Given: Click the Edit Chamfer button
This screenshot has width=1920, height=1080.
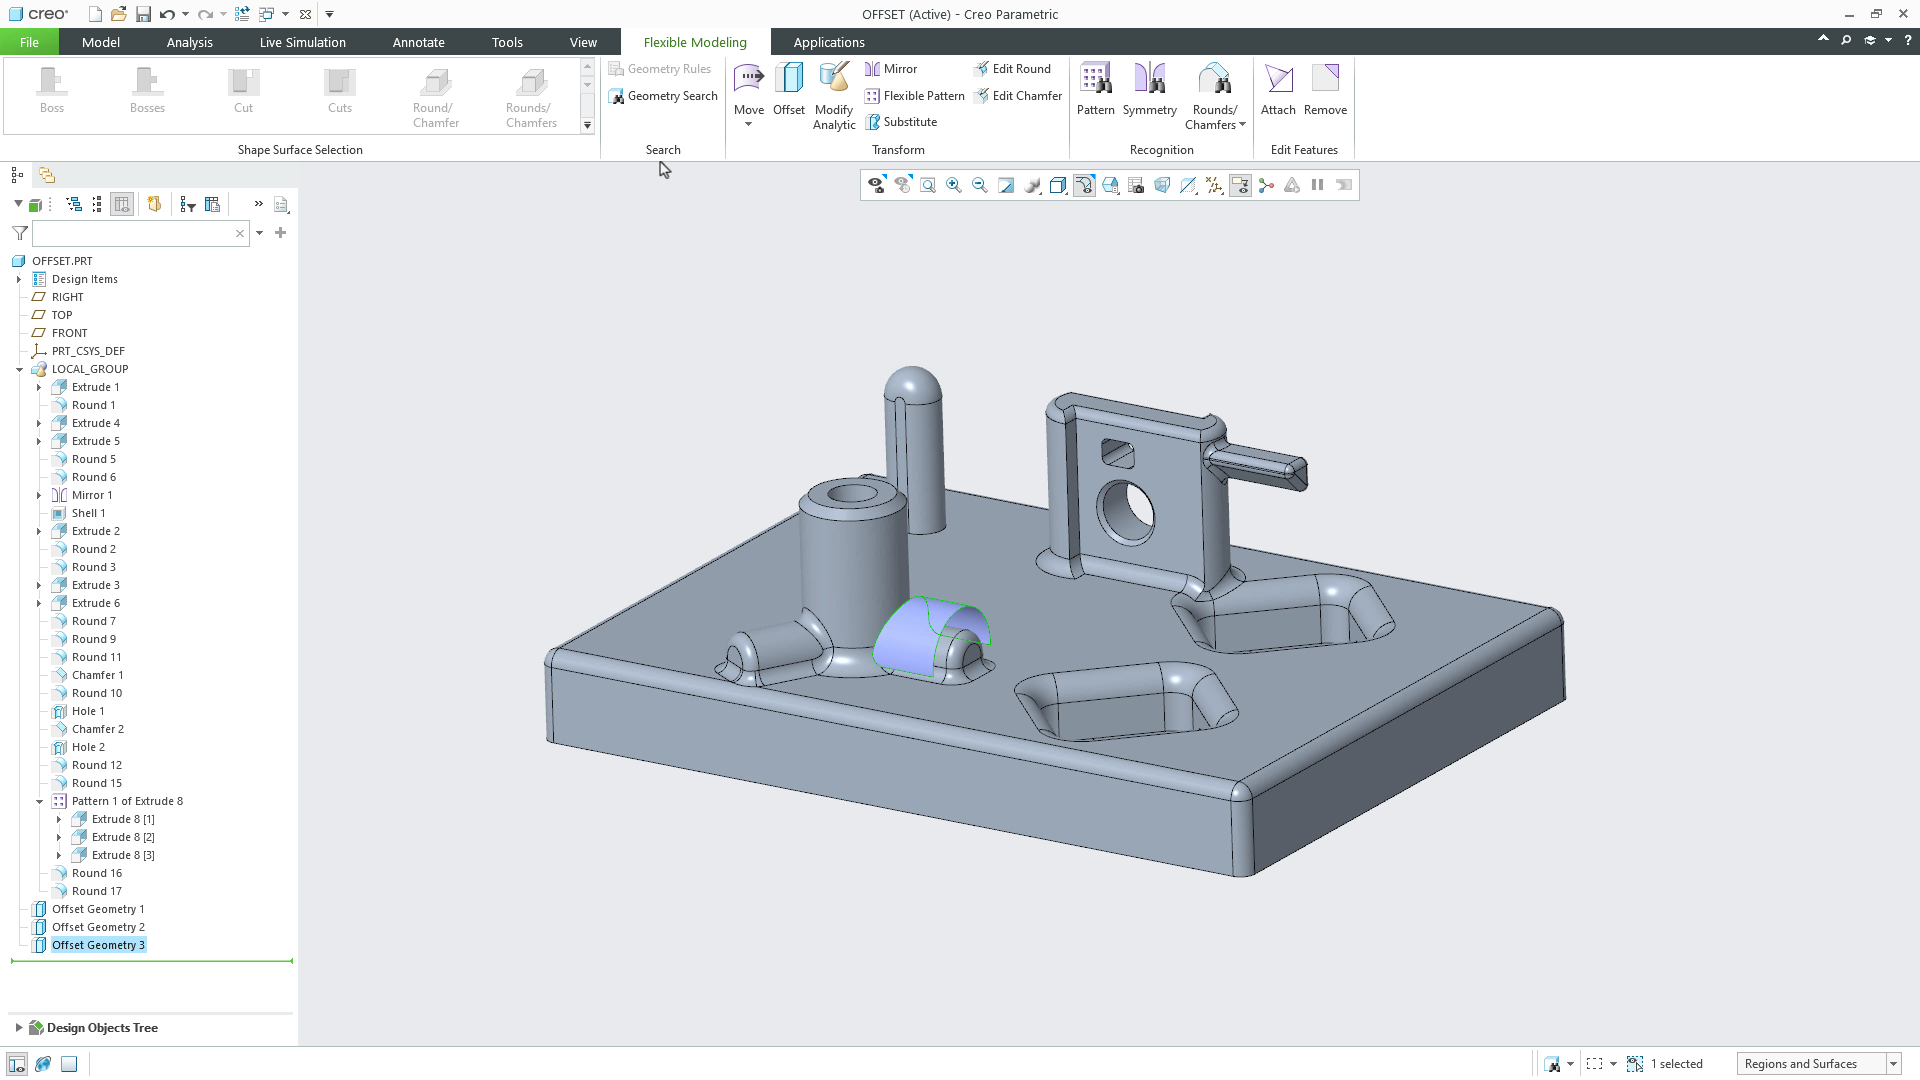Looking at the screenshot, I should point(1018,96).
